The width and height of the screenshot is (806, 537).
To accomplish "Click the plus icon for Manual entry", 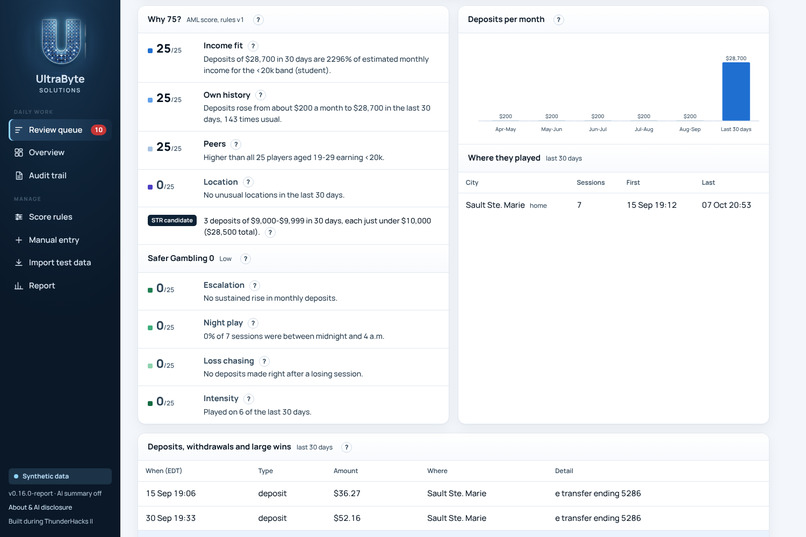I will (19, 240).
